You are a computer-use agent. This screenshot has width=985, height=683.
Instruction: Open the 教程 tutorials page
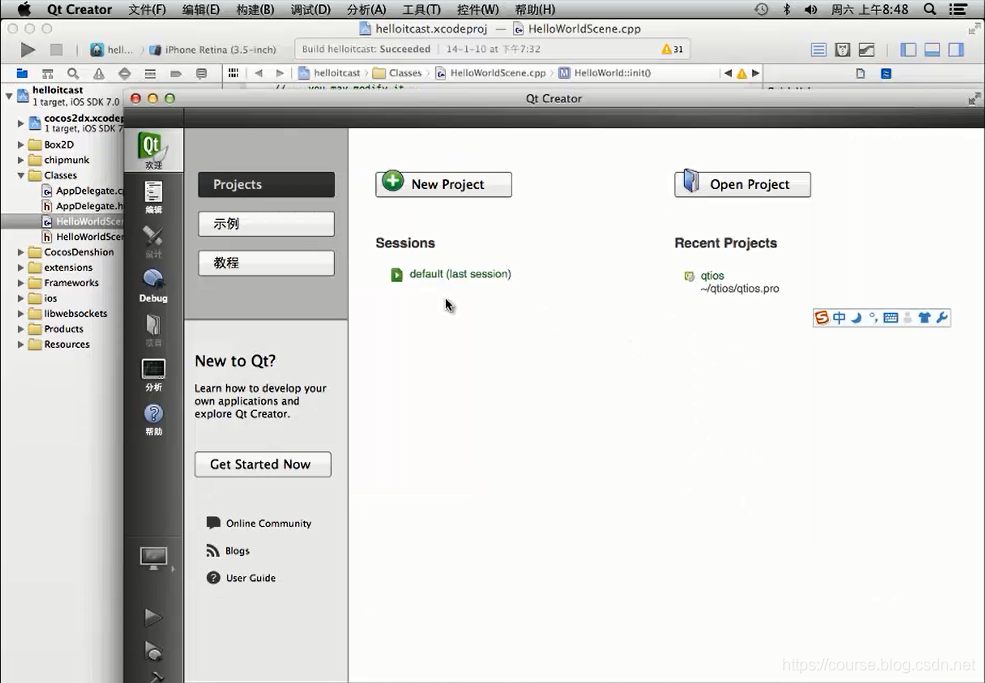(266, 263)
